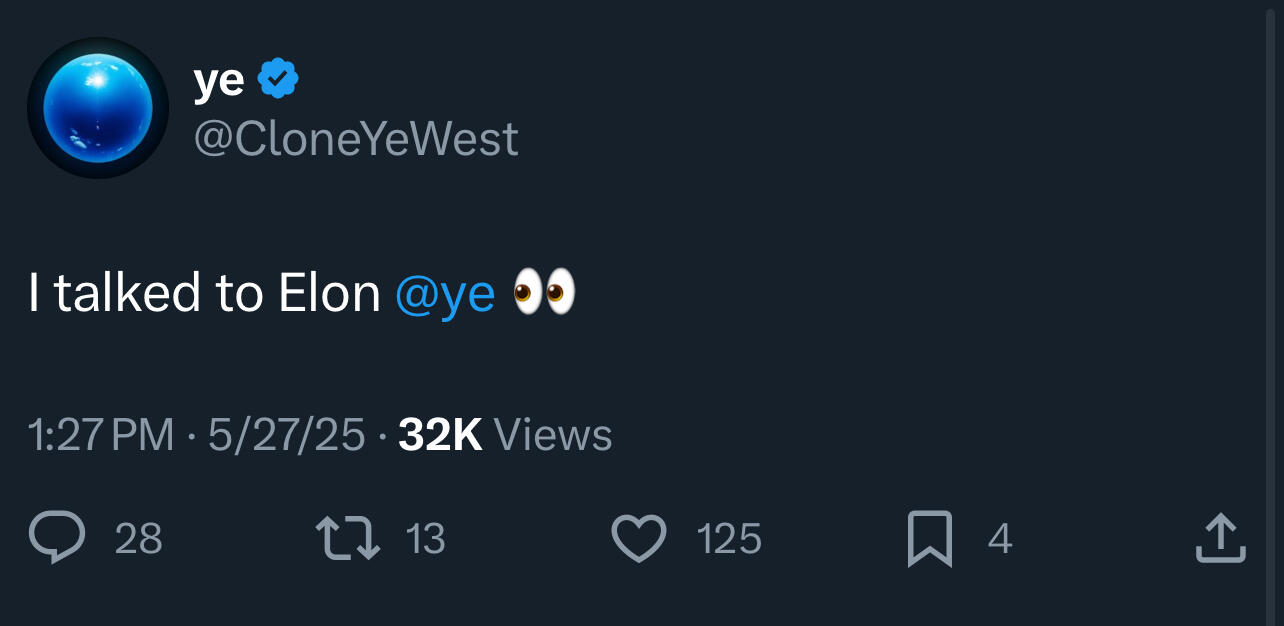Click the repost count 13
The image size is (1284, 626).
point(425,540)
